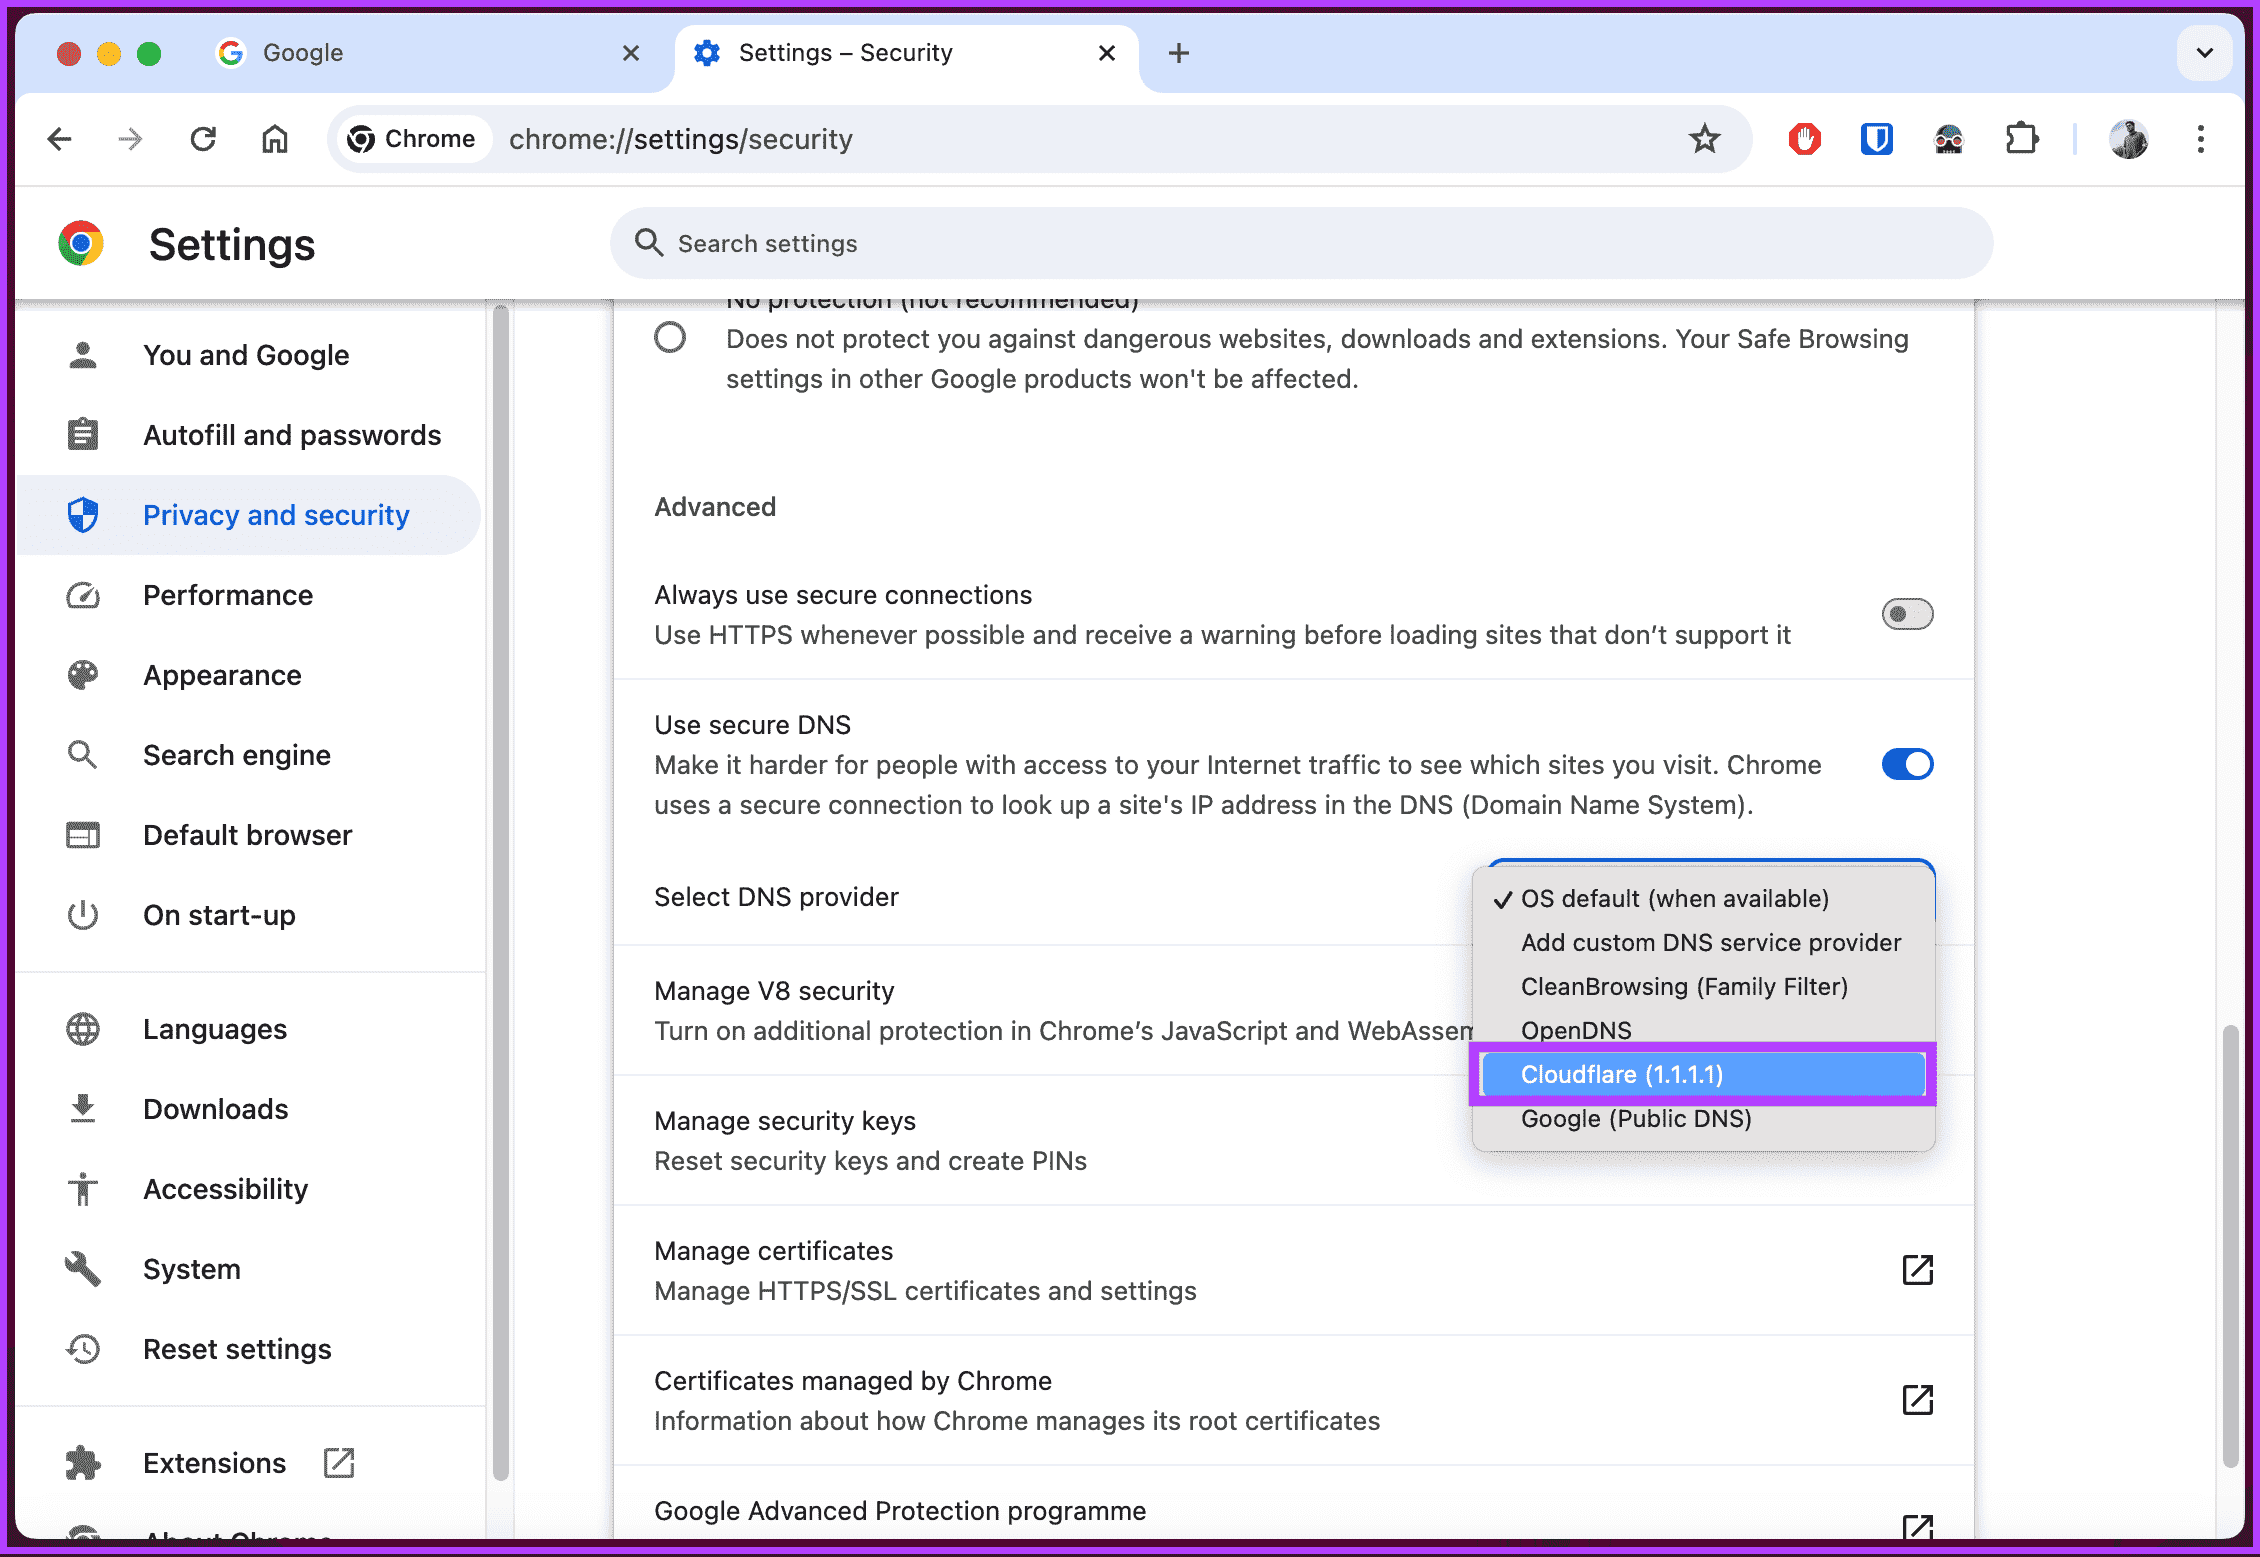Choose OpenDNS from the provider list

tap(1703, 1030)
